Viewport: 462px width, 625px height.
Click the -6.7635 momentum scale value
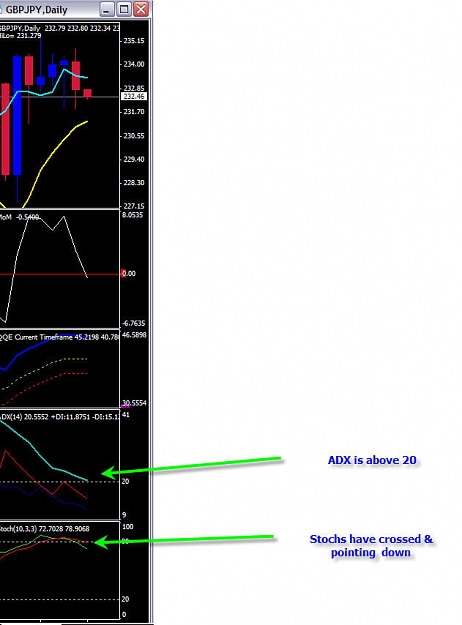tap(133, 323)
